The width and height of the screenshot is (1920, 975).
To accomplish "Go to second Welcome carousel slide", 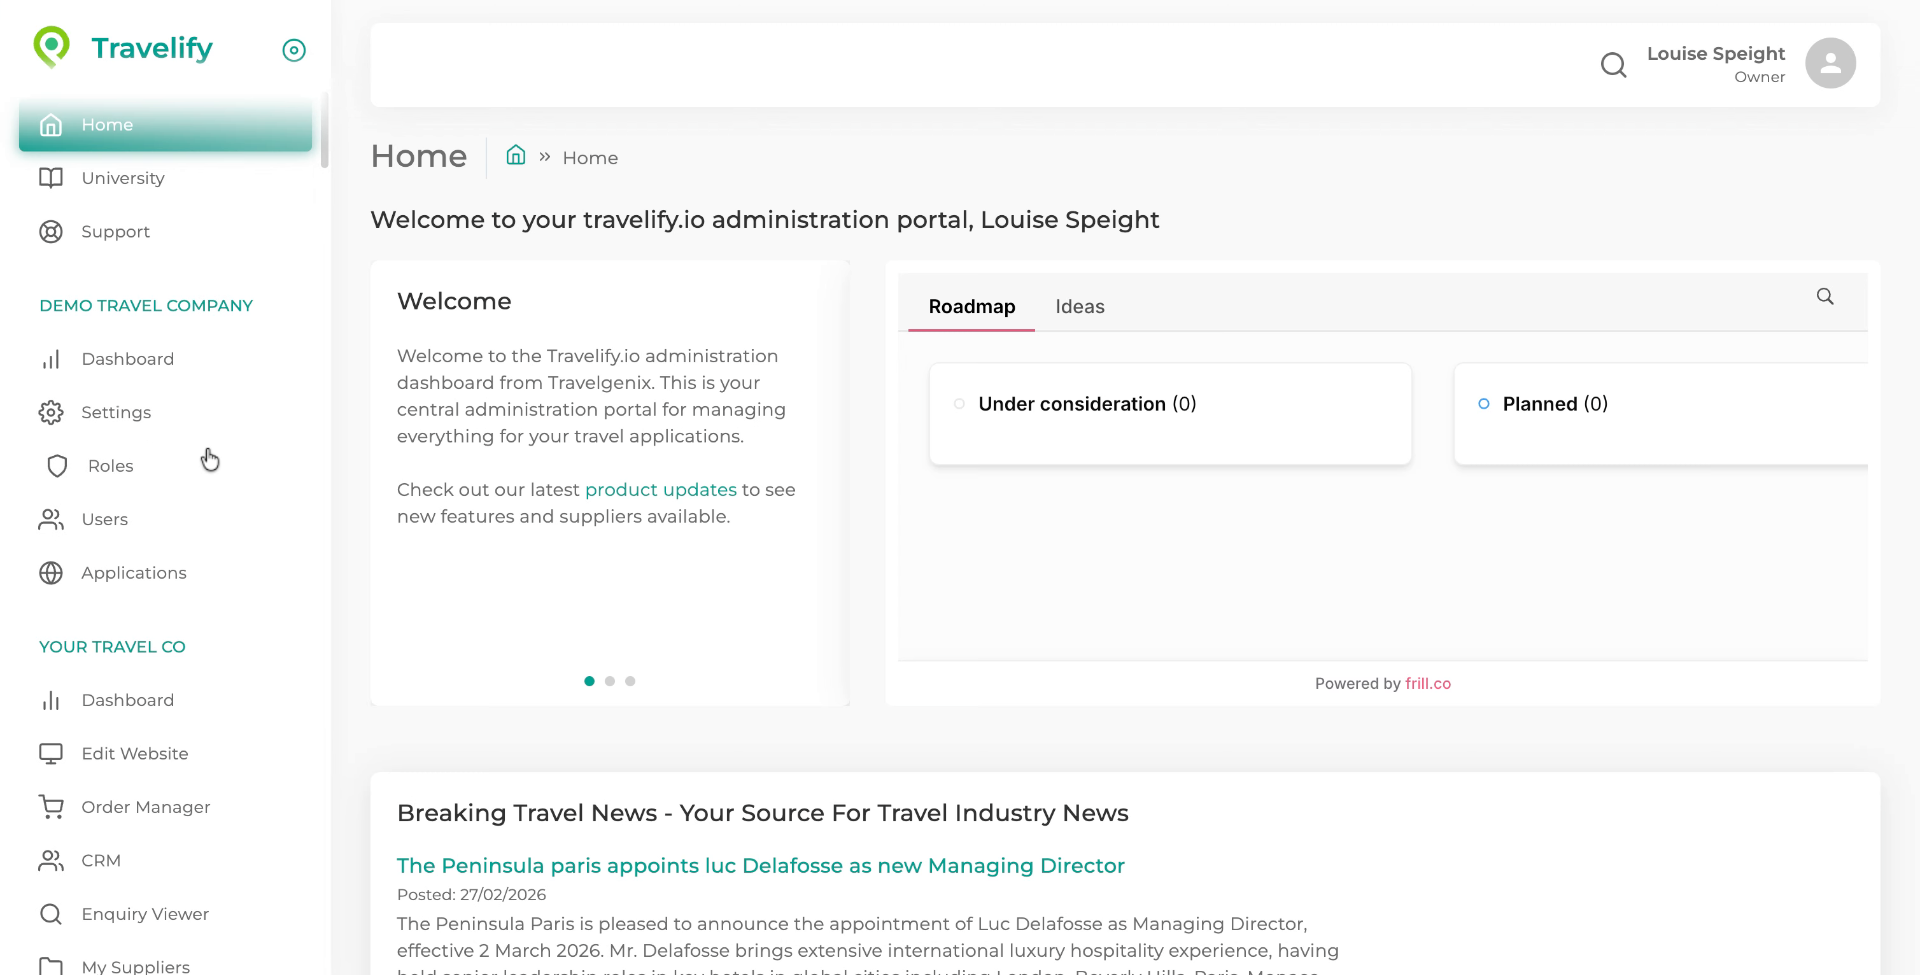I will pos(610,681).
